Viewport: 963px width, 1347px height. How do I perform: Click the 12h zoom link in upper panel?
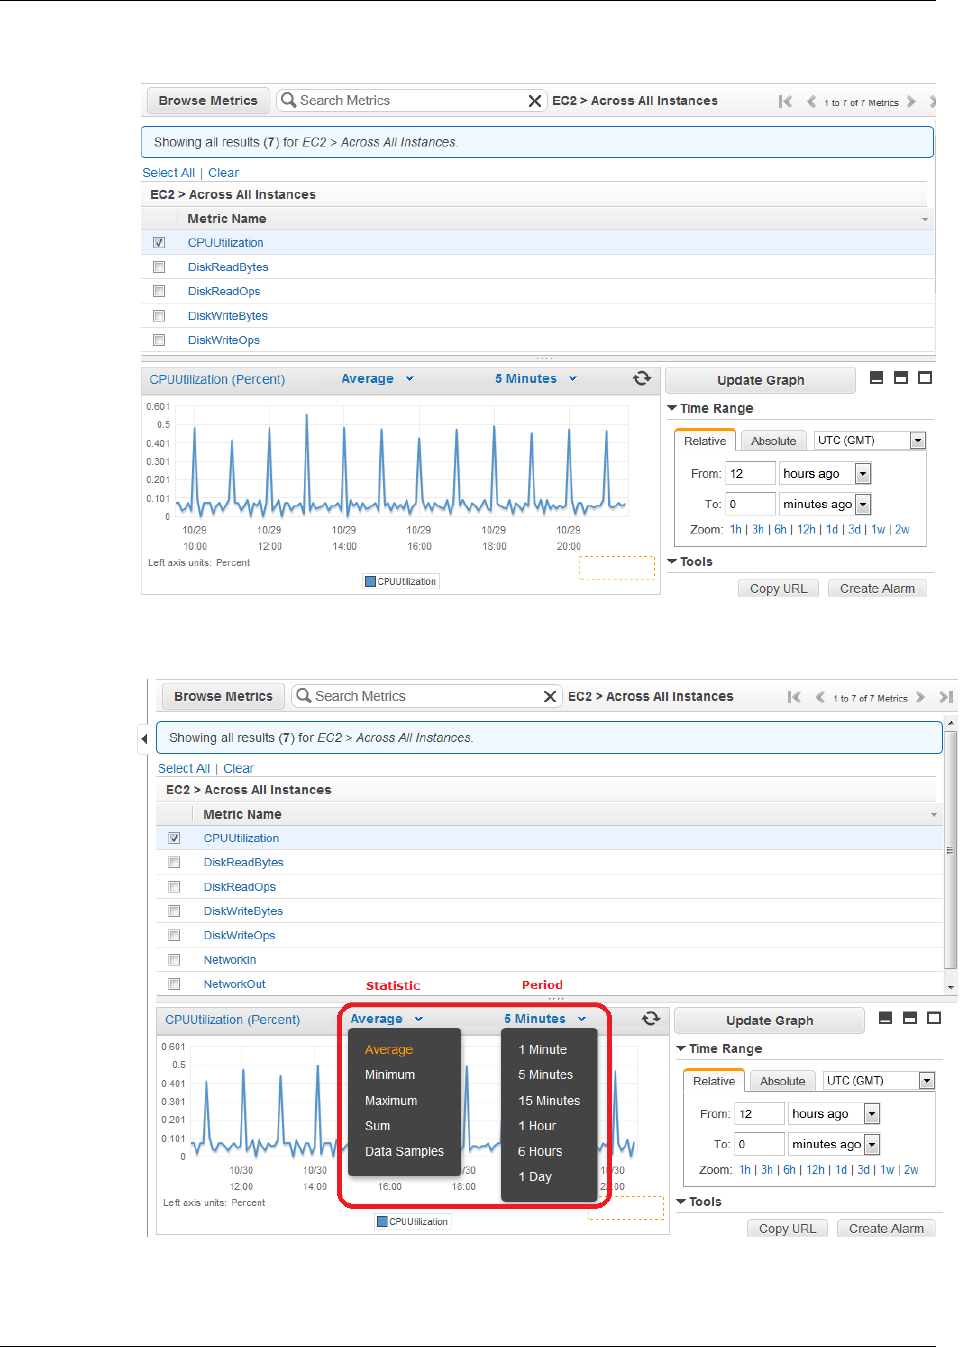[x=806, y=530]
